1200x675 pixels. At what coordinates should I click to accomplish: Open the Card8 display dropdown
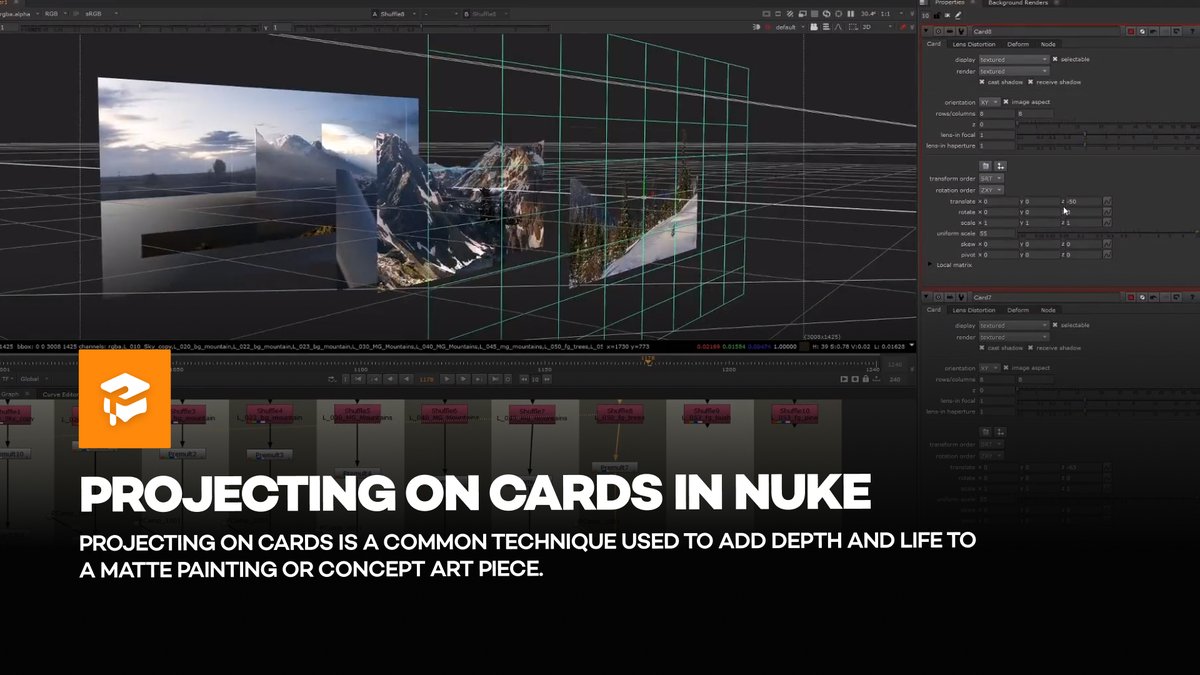[x=1014, y=60]
